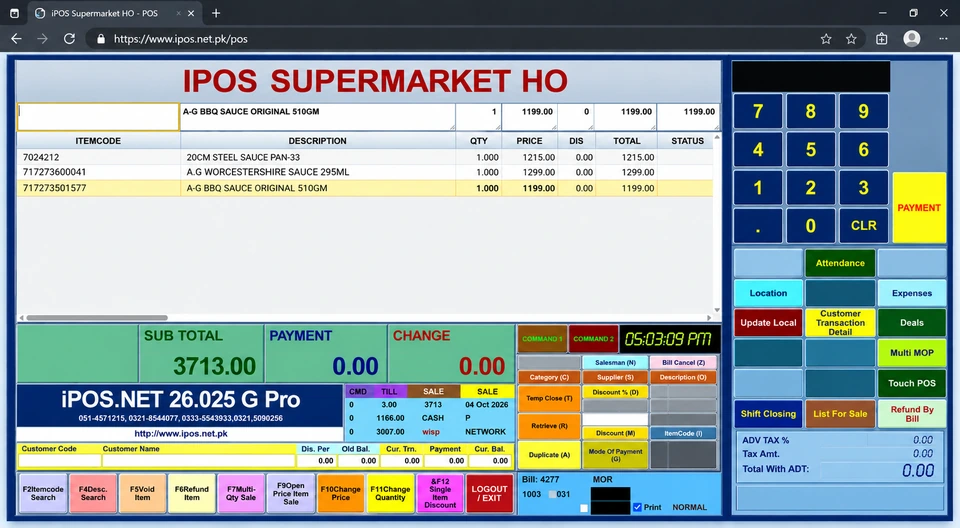Image resolution: width=960 pixels, height=528 pixels.
Task: Click the Customer Name input field
Action: [x=199, y=461]
